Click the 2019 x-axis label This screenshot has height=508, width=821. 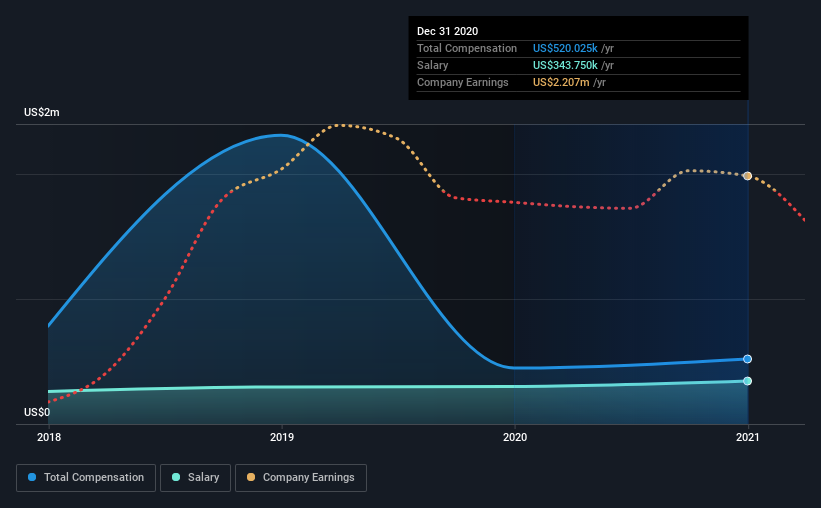[282, 437]
